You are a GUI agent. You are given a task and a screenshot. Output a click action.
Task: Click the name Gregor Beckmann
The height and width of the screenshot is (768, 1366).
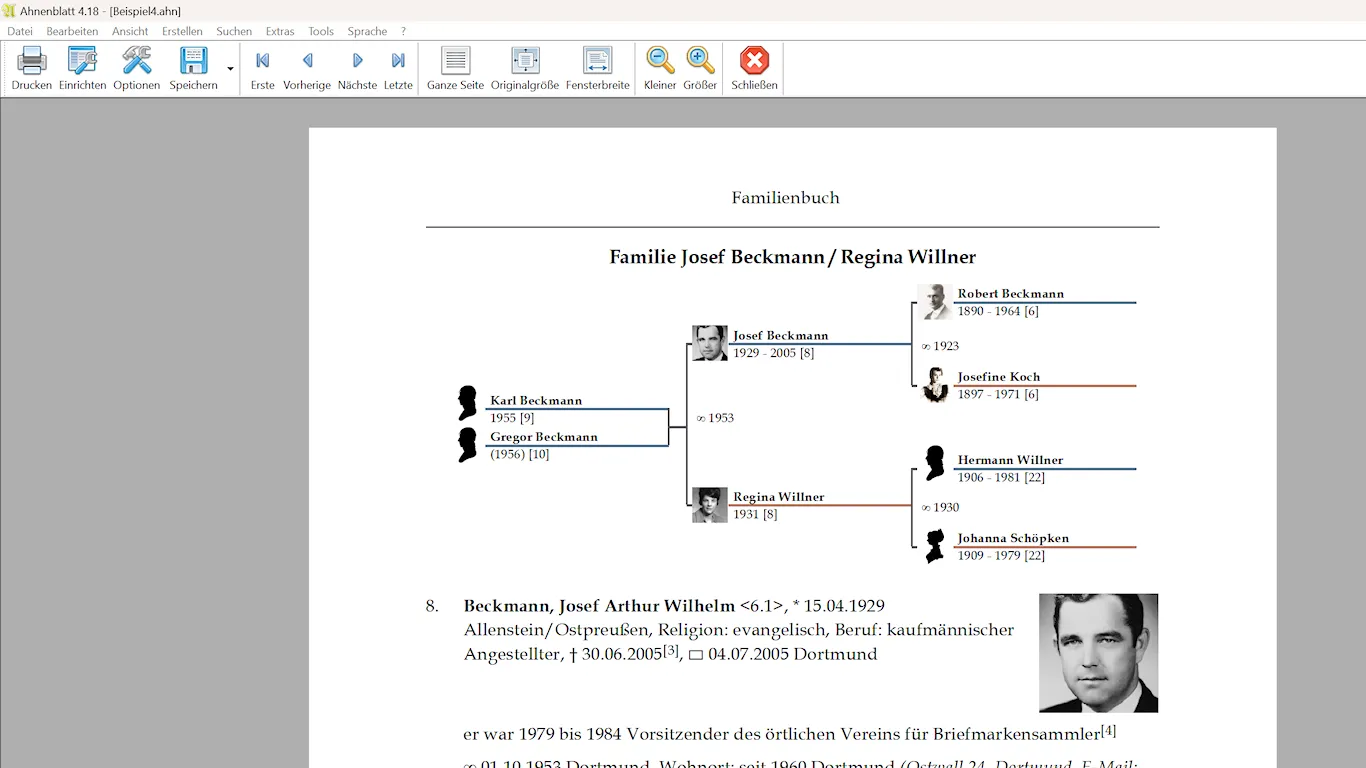544,437
